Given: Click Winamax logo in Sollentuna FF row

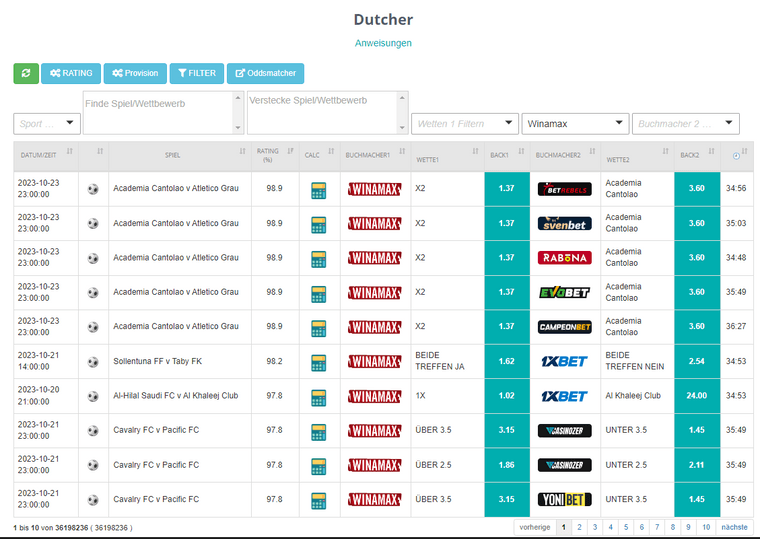Looking at the screenshot, I should (375, 362).
